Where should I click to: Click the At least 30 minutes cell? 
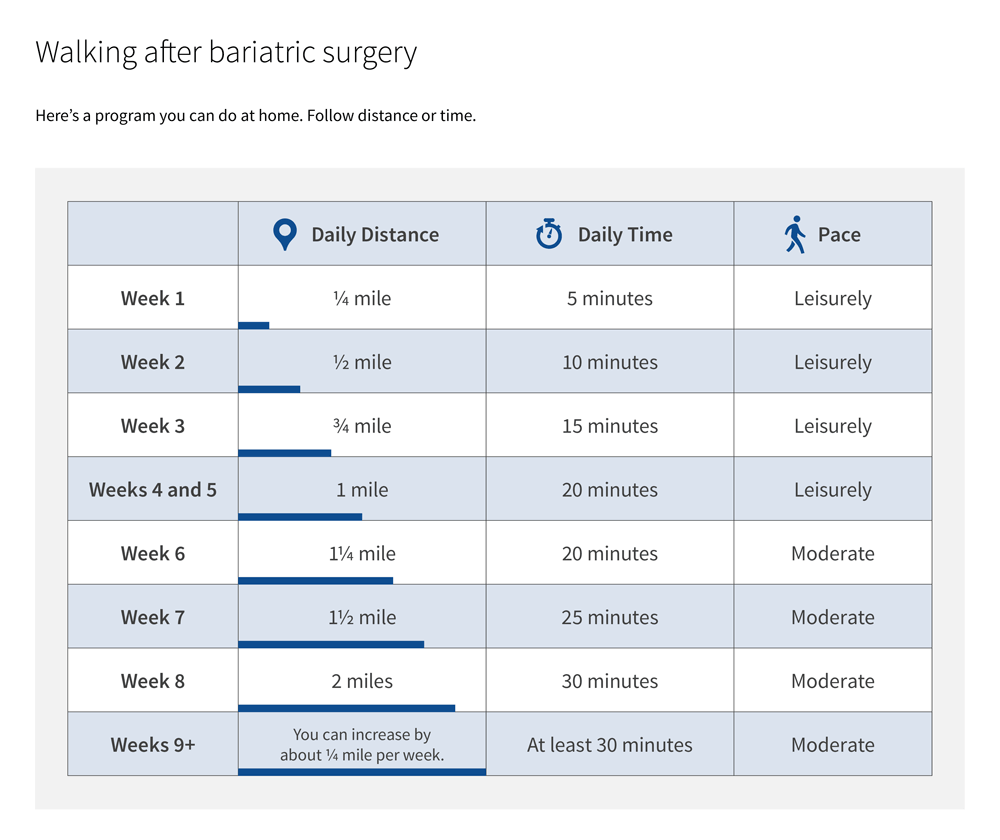click(610, 745)
